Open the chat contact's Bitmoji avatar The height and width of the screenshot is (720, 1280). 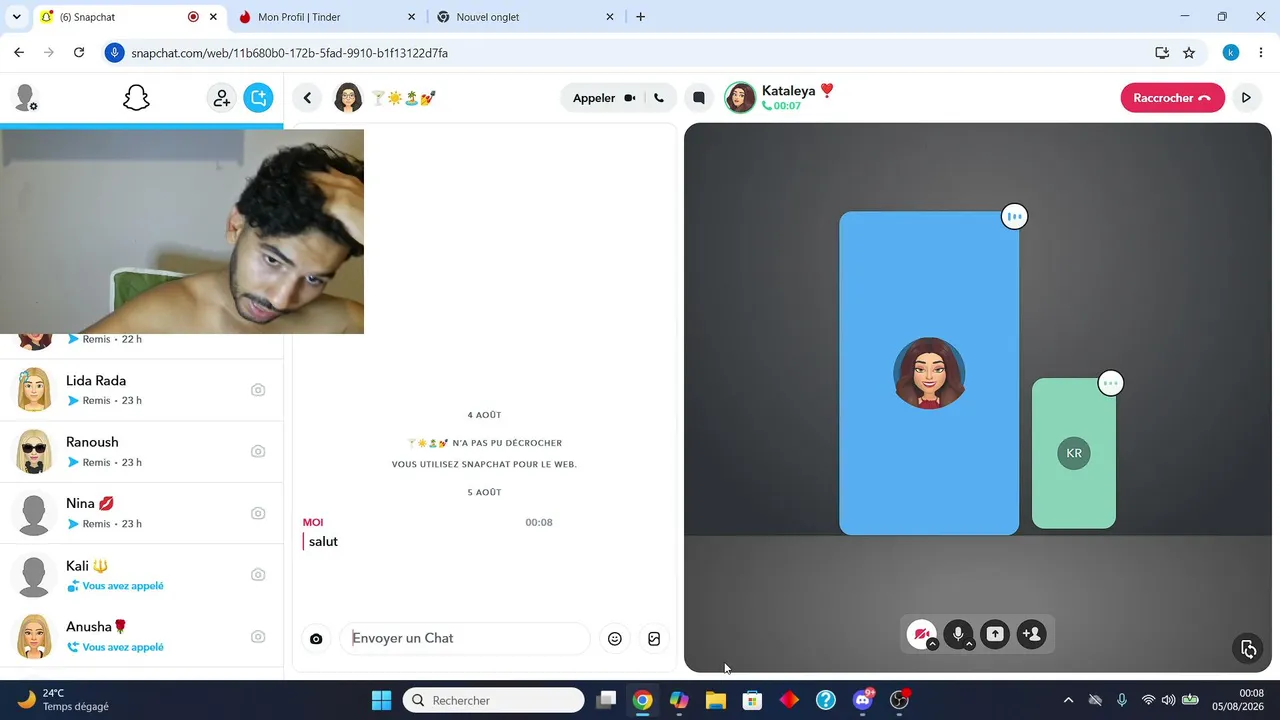click(x=348, y=98)
